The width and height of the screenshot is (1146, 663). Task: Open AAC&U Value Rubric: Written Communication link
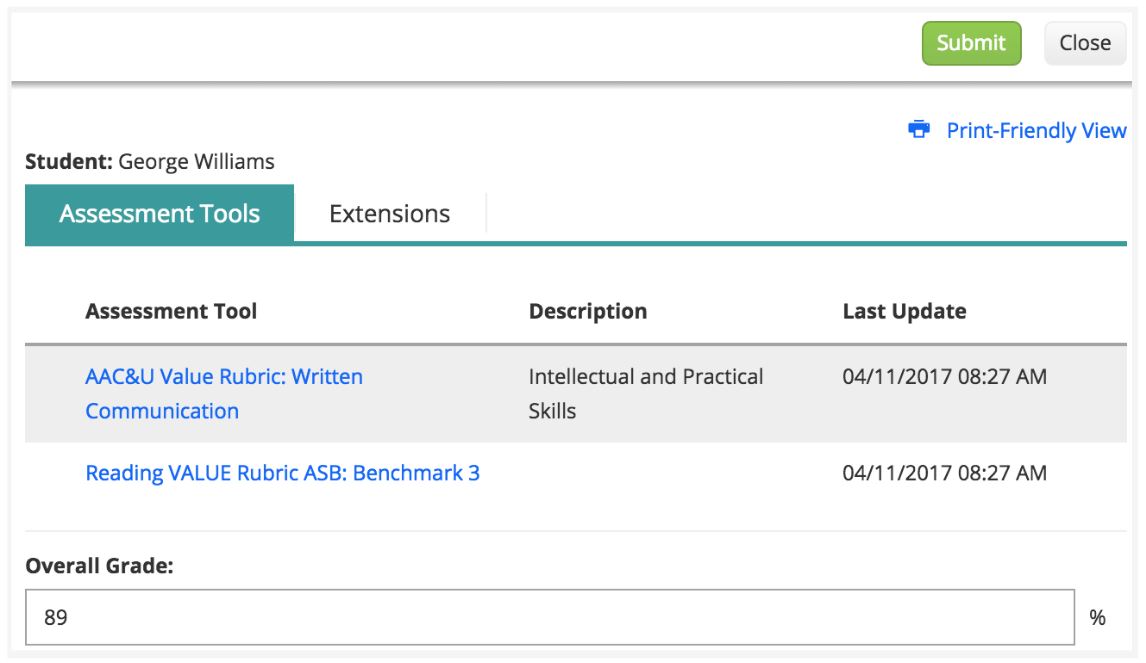(224, 393)
